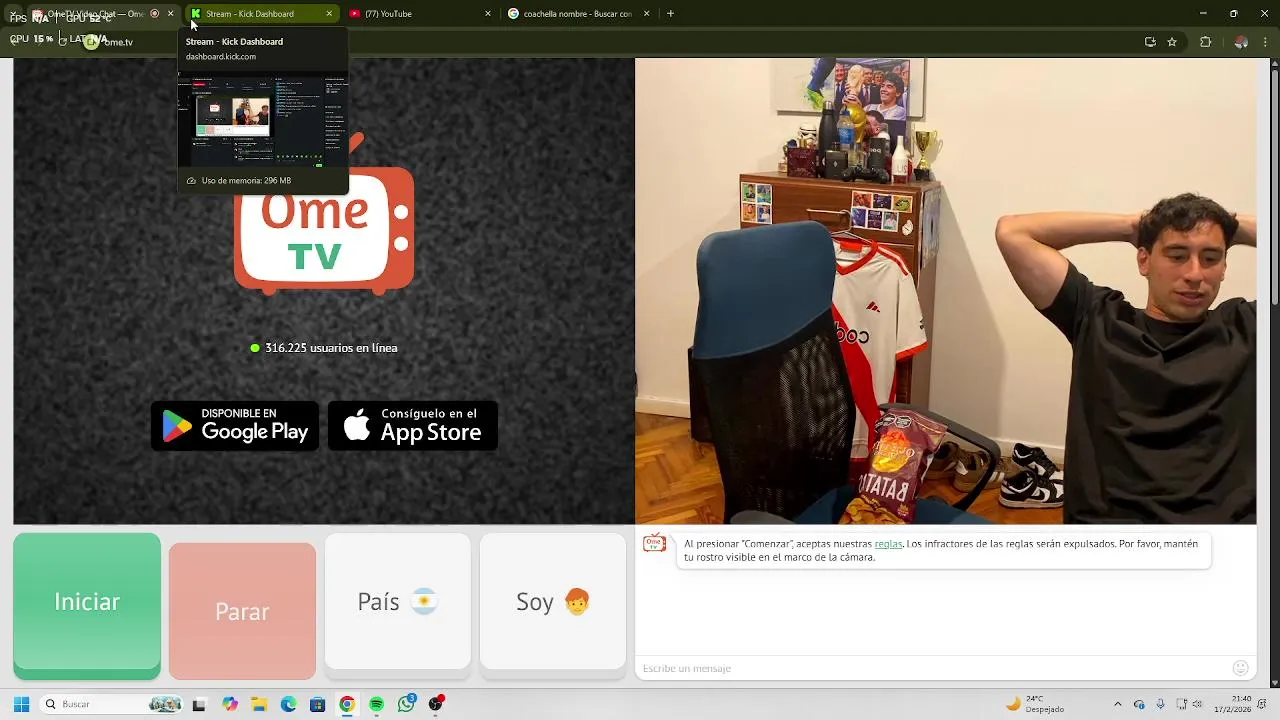Stop the chat with the Parar button
1280x720 pixels.
tap(242, 611)
